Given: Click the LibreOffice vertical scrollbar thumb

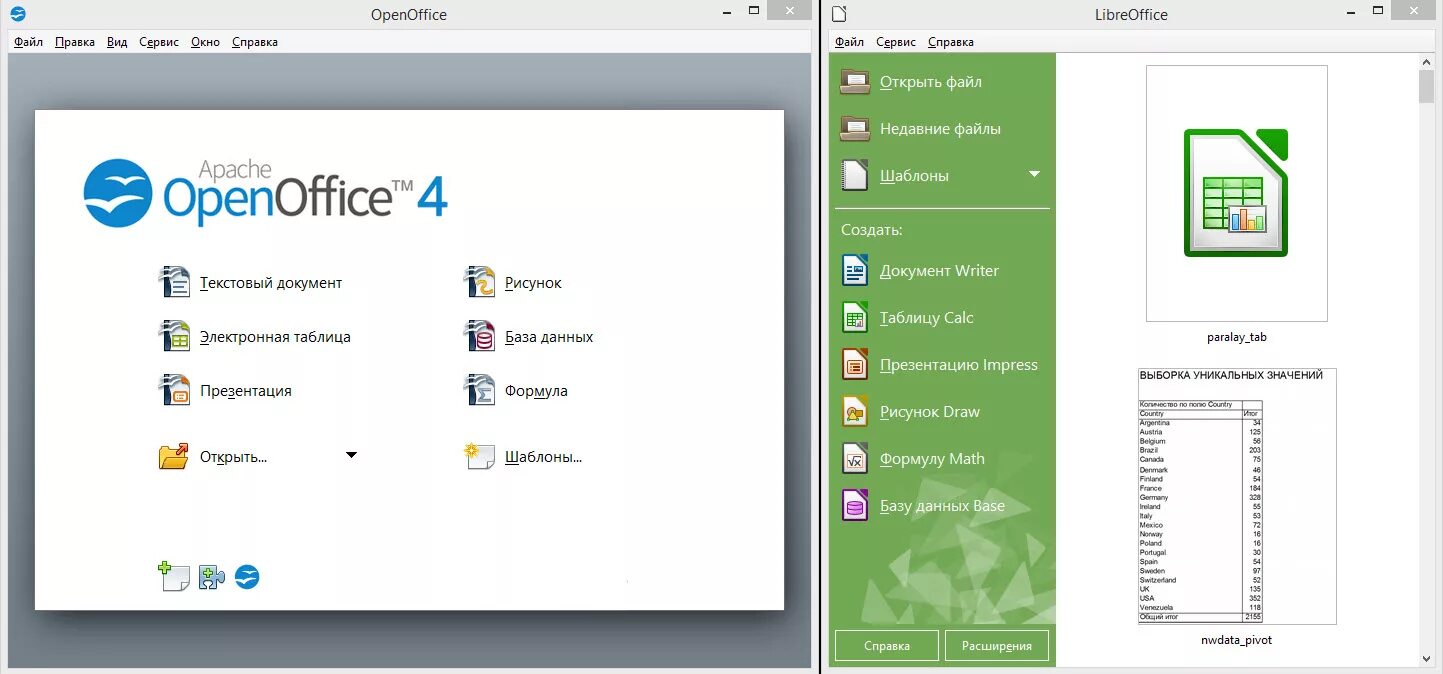Looking at the screenshot, I should point(1426,87).
